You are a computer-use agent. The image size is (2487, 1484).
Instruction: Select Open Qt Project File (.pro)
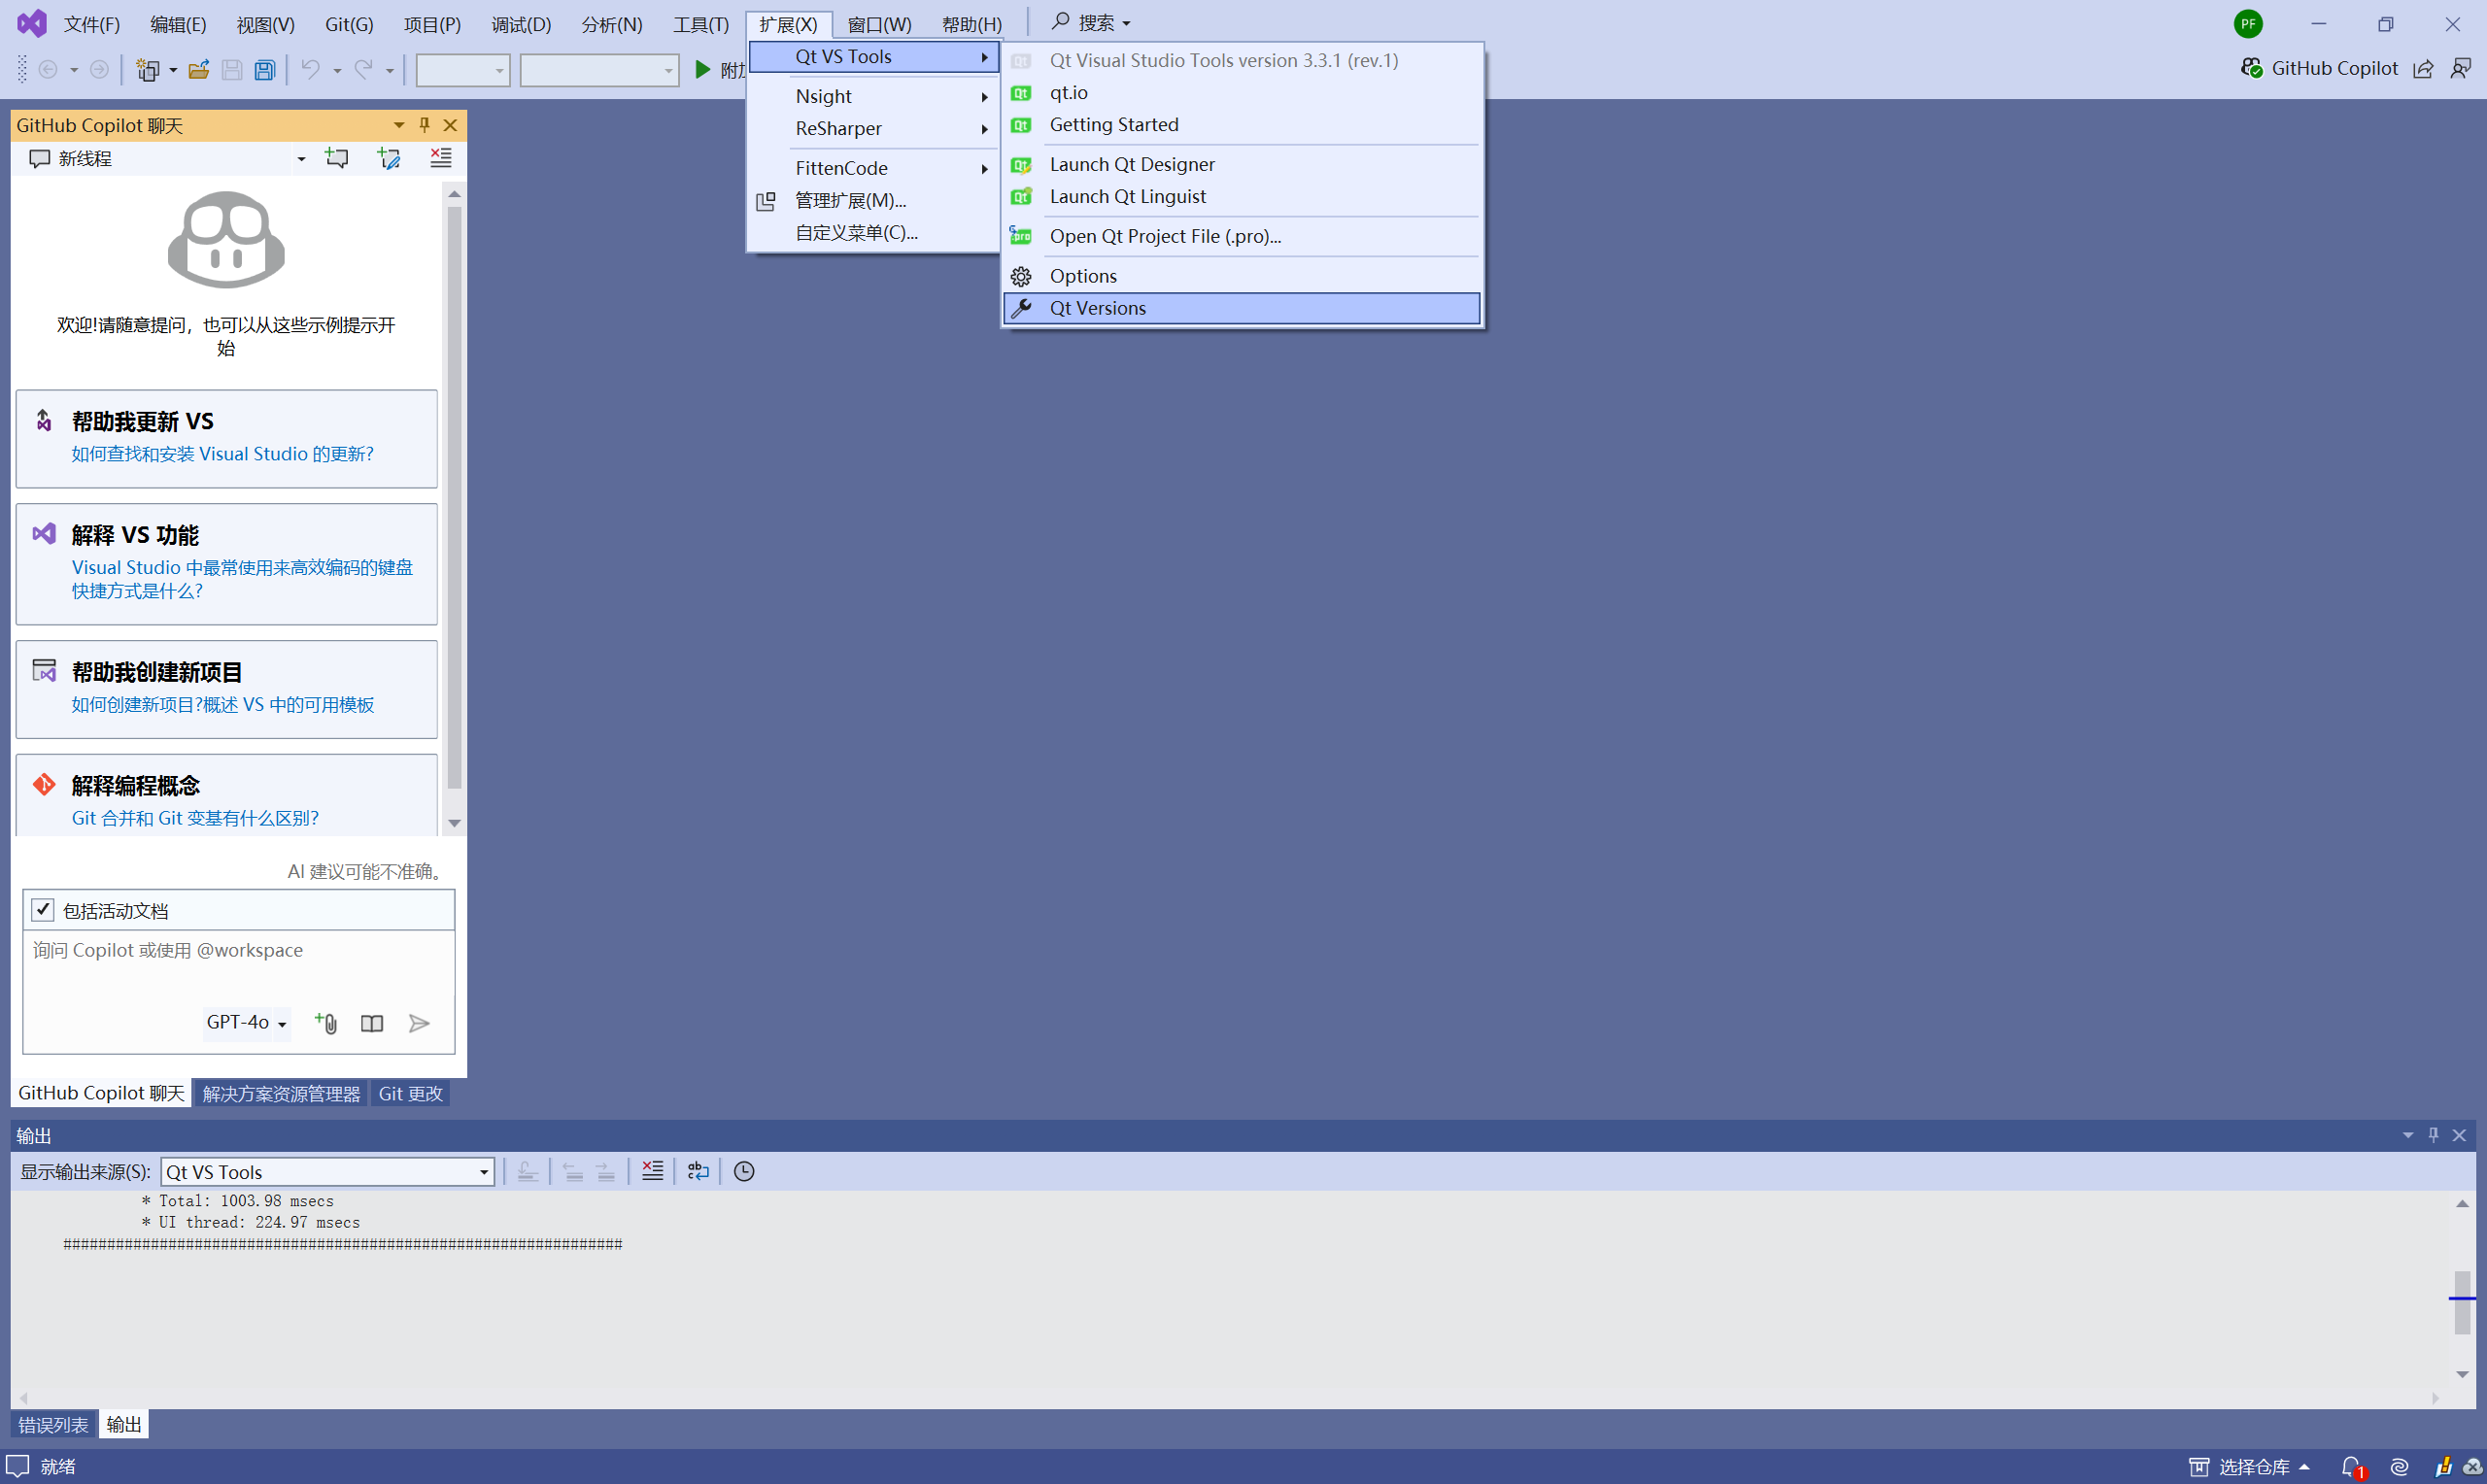pos(1241,236)
